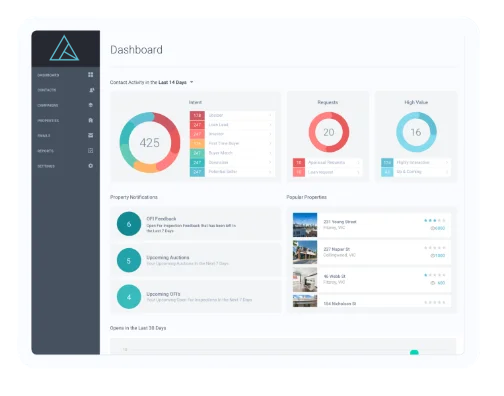Expand the Highly Interactive row chevron
This screenshot has height=396, width=504.
click(x=447, y=163)
